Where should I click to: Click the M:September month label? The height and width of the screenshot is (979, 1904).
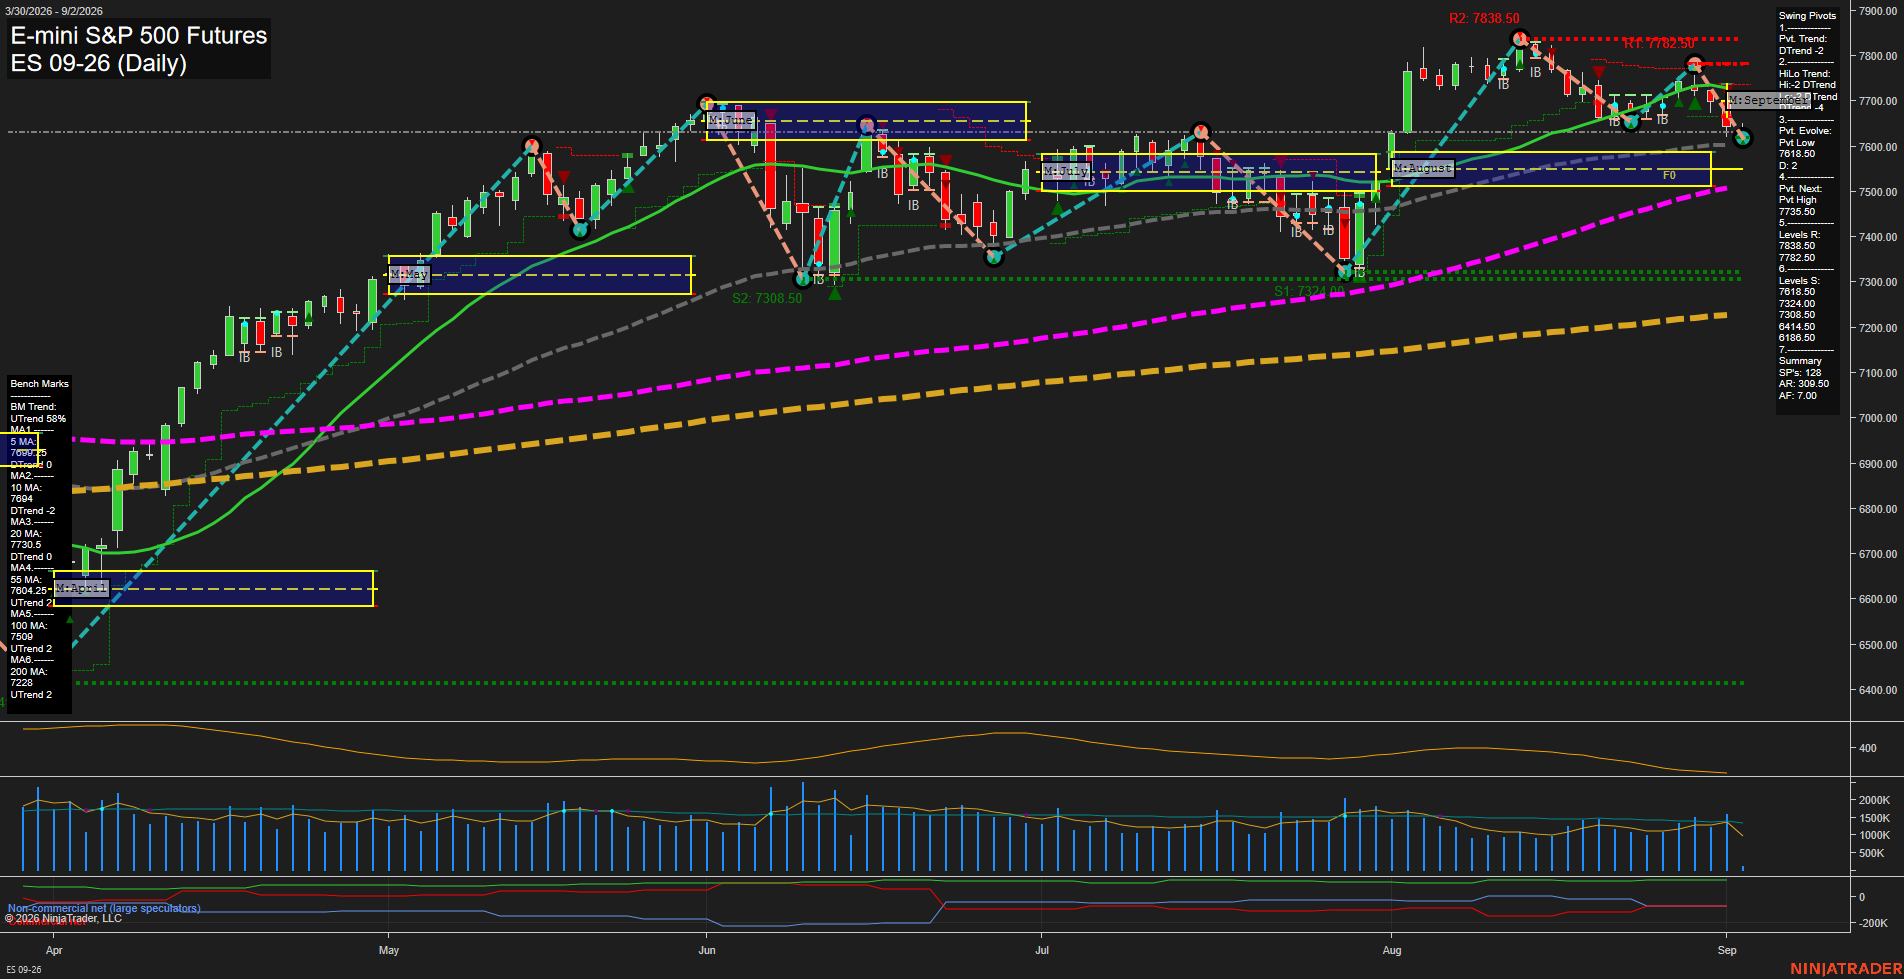click(1768, 100)
